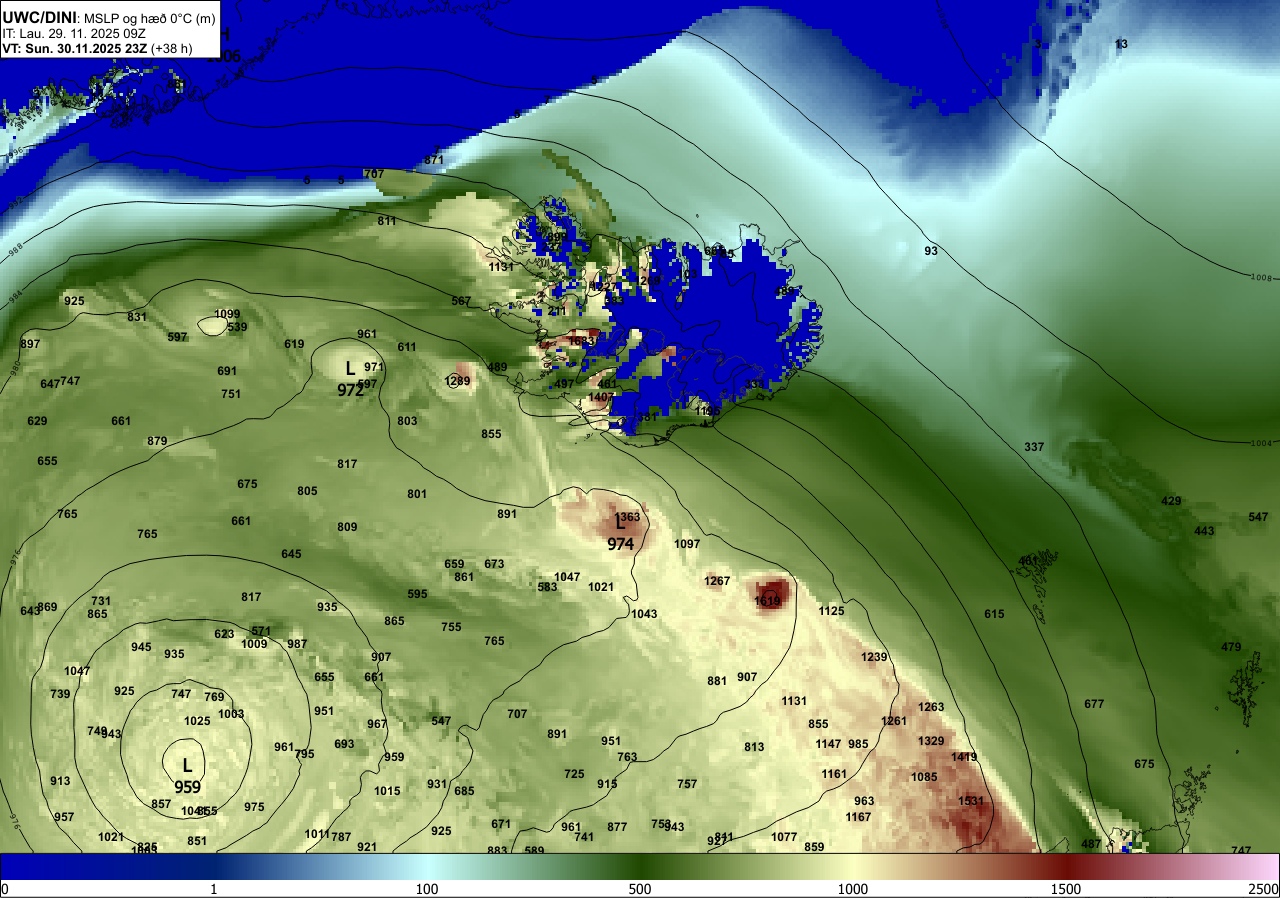Click the height value 619

coord(294,344)
